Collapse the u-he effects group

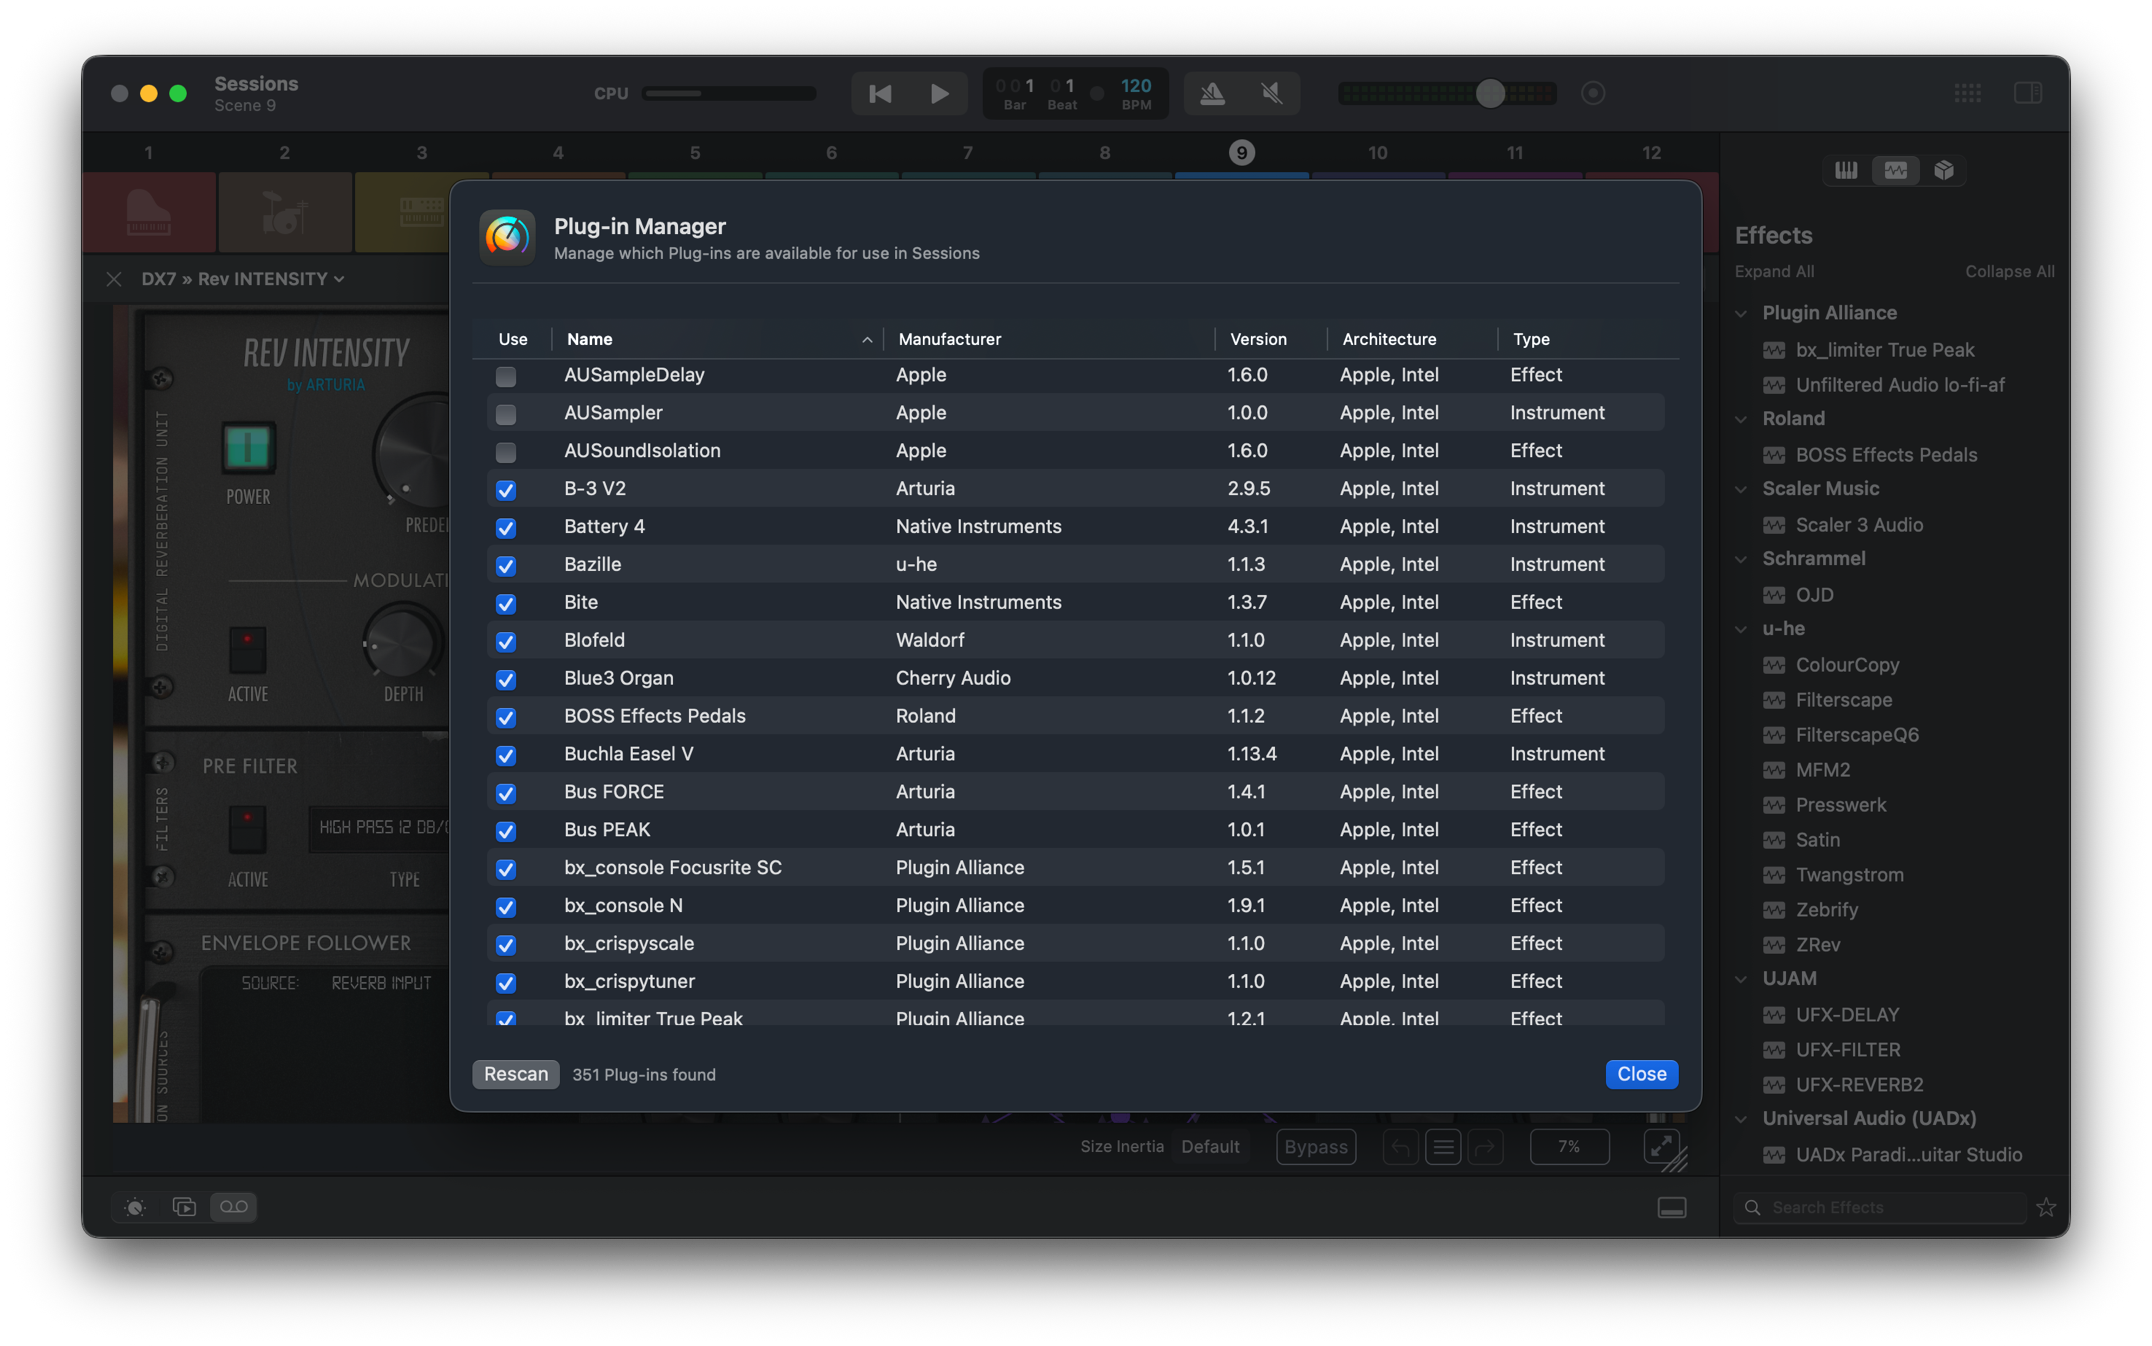(1741, 629)
